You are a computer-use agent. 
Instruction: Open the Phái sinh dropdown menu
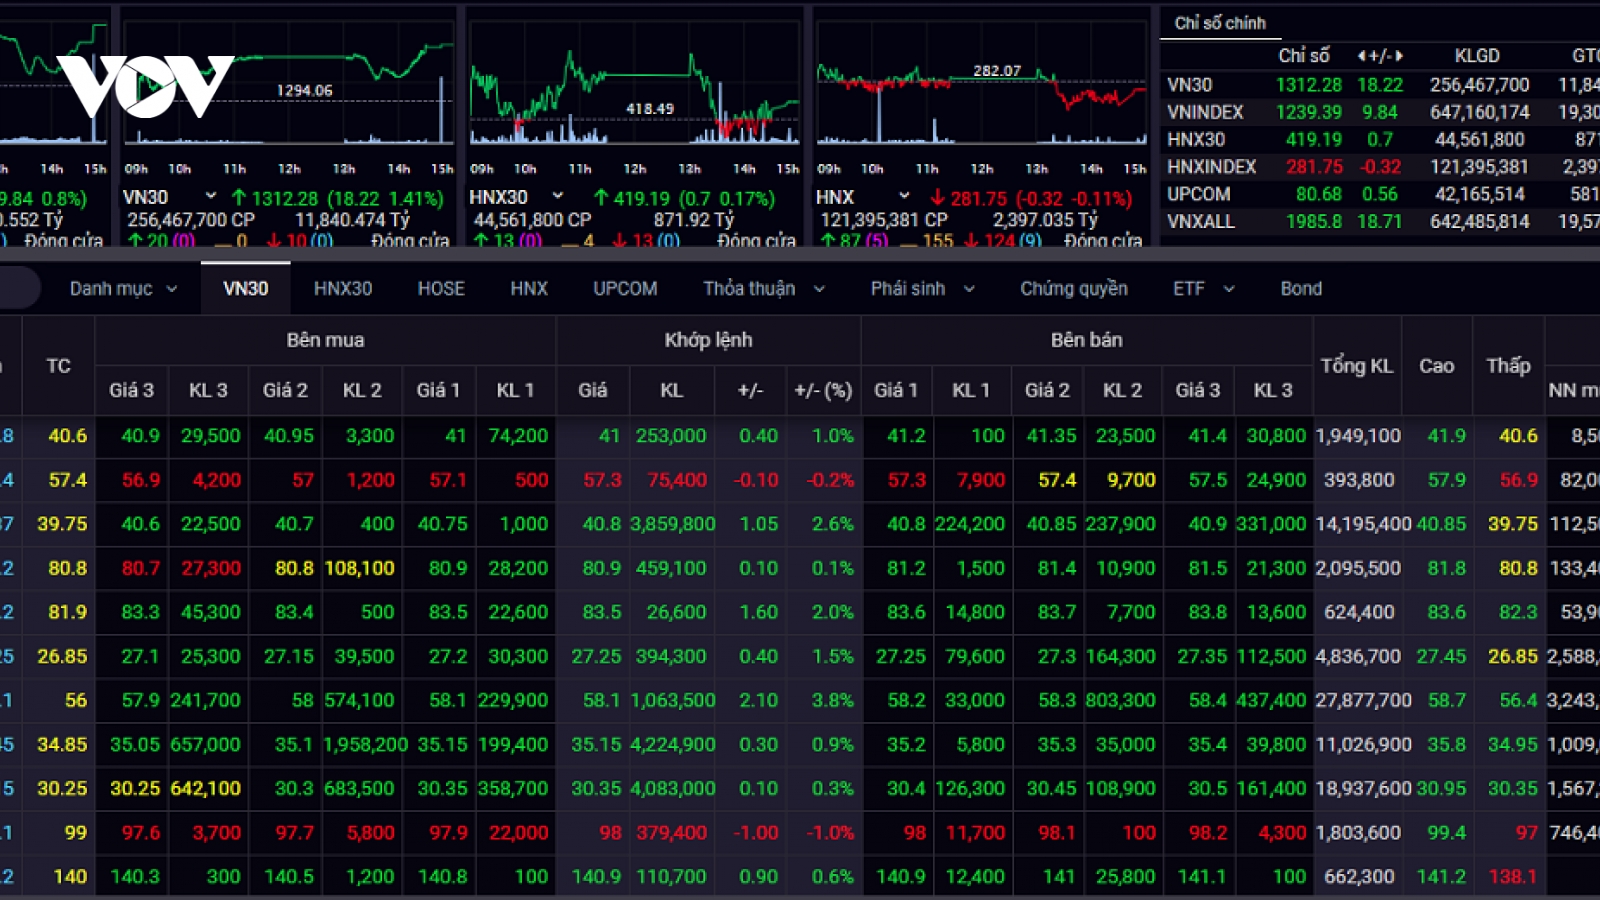[x=922, y=289]
